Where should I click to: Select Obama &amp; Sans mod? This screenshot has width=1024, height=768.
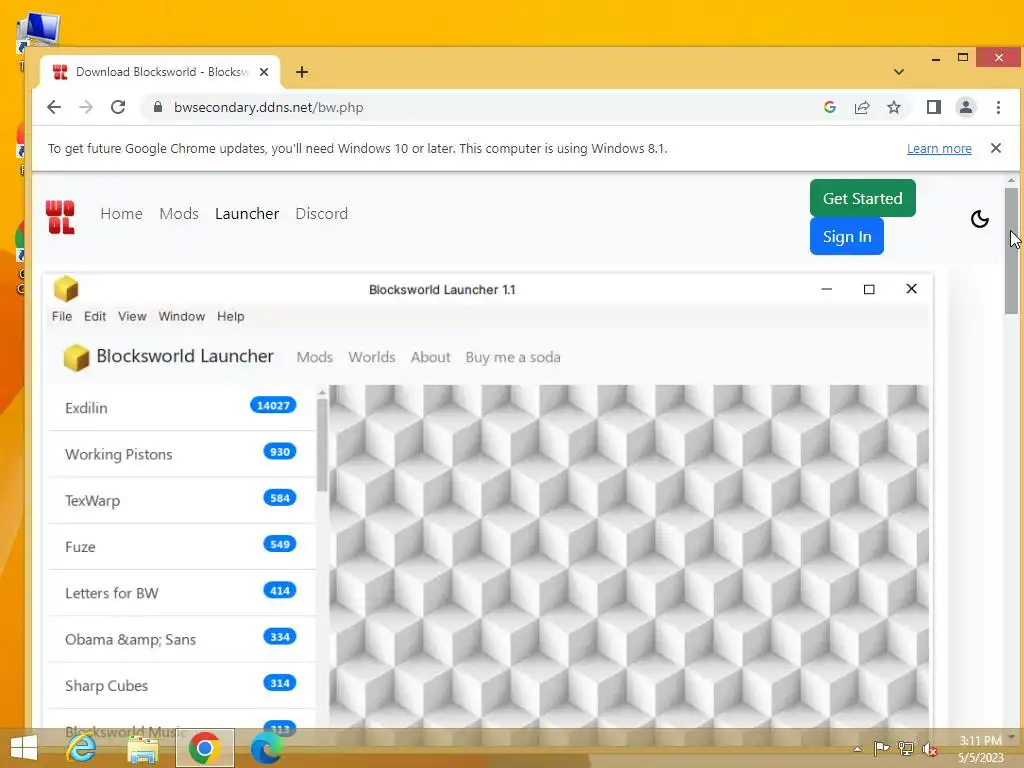click(181, 639)
